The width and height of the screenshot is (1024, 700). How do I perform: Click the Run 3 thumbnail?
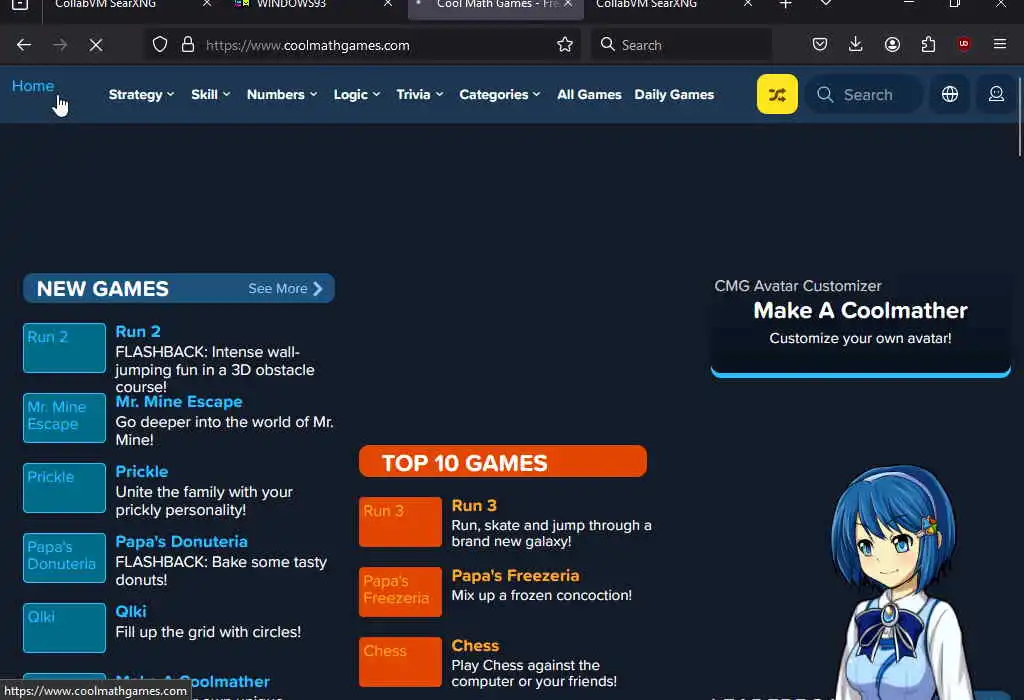tap(400, 522)
